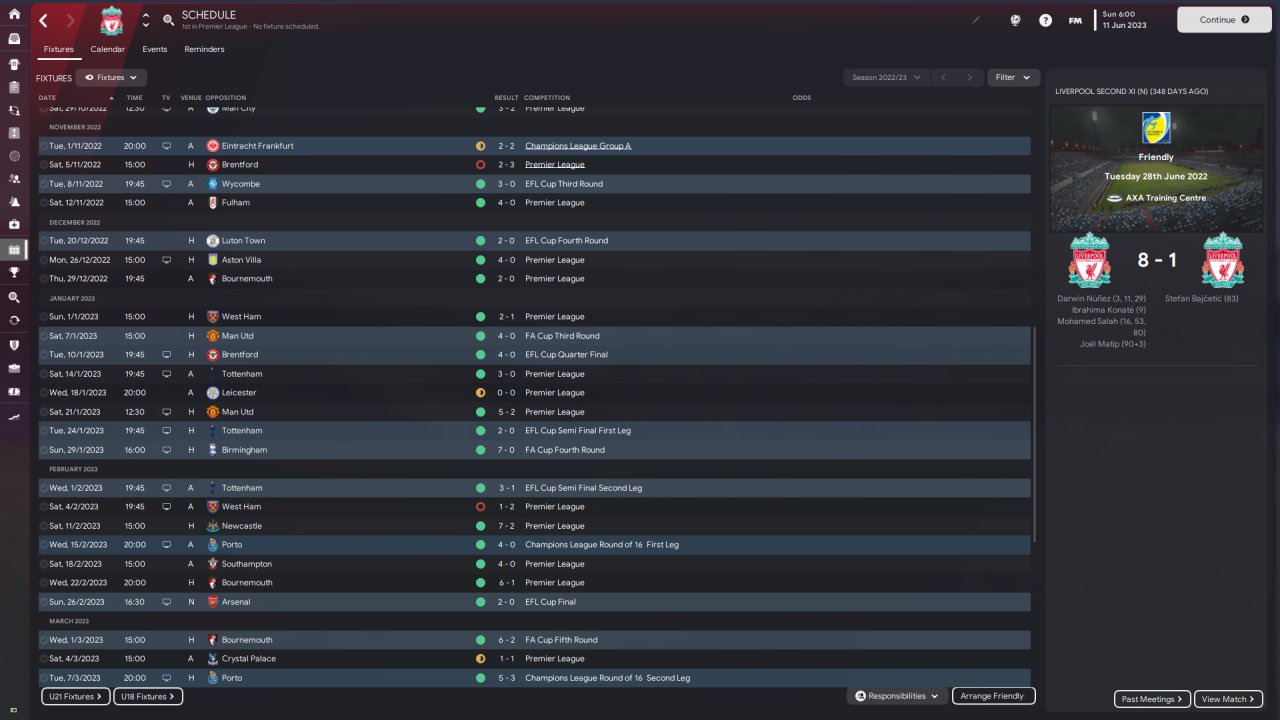The height and width of the screenshot is (720, 1280).
Task: Open the Season 2022/23 dropdown
Action: point(885,77)
